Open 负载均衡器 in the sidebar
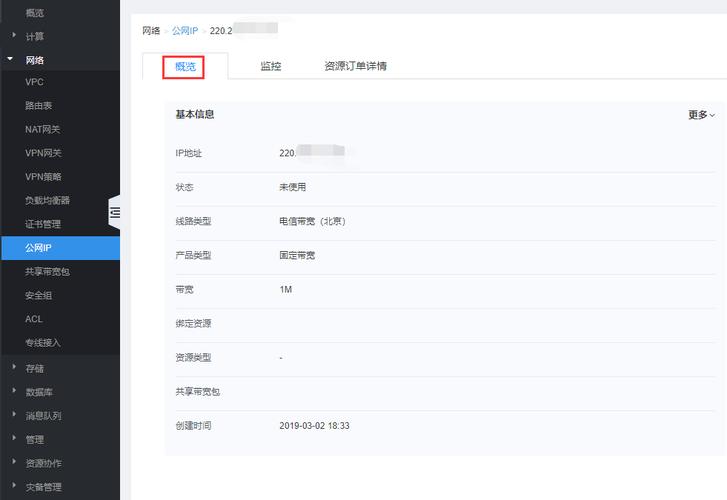Viewport: 727px width, 500px height. [47, 200]
